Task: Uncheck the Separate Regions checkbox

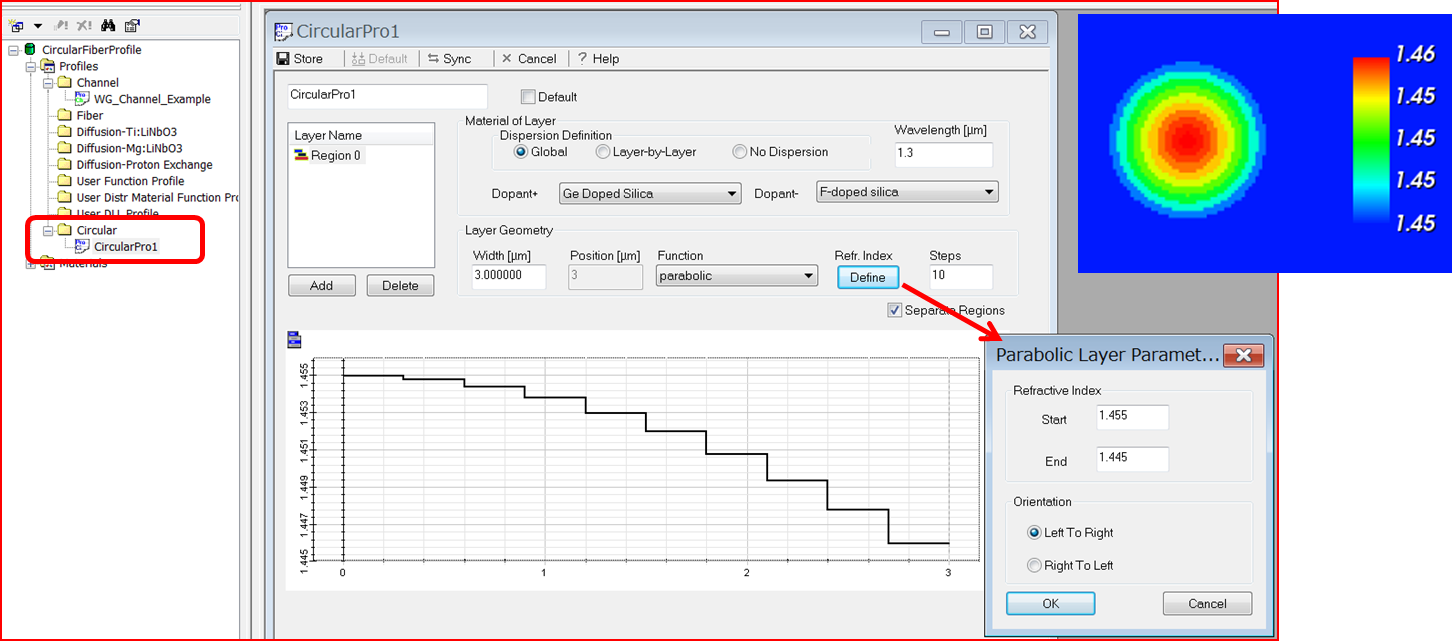Action: (895, 310)
